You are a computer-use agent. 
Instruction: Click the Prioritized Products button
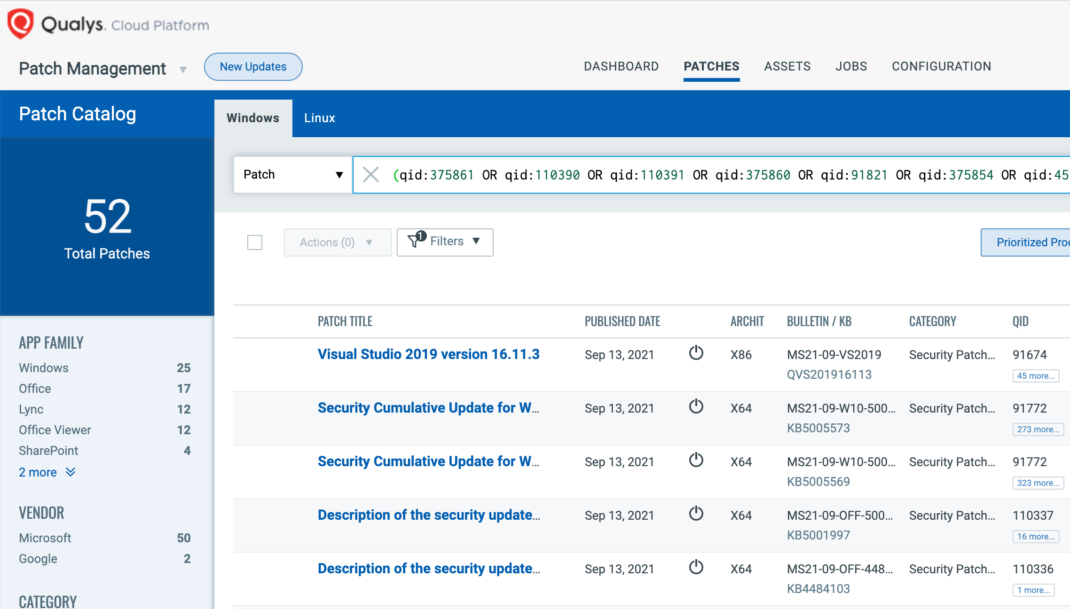click(1026, 242)
